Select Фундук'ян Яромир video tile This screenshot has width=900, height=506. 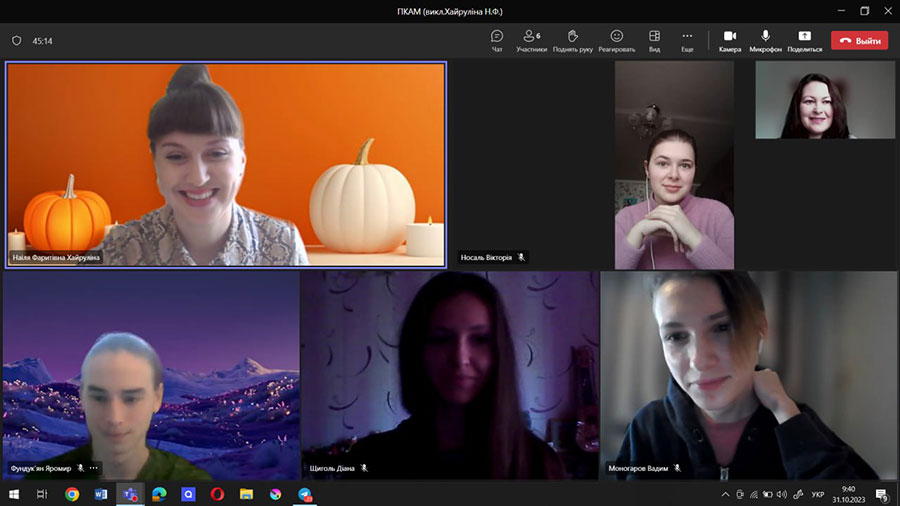coord(151,375)
